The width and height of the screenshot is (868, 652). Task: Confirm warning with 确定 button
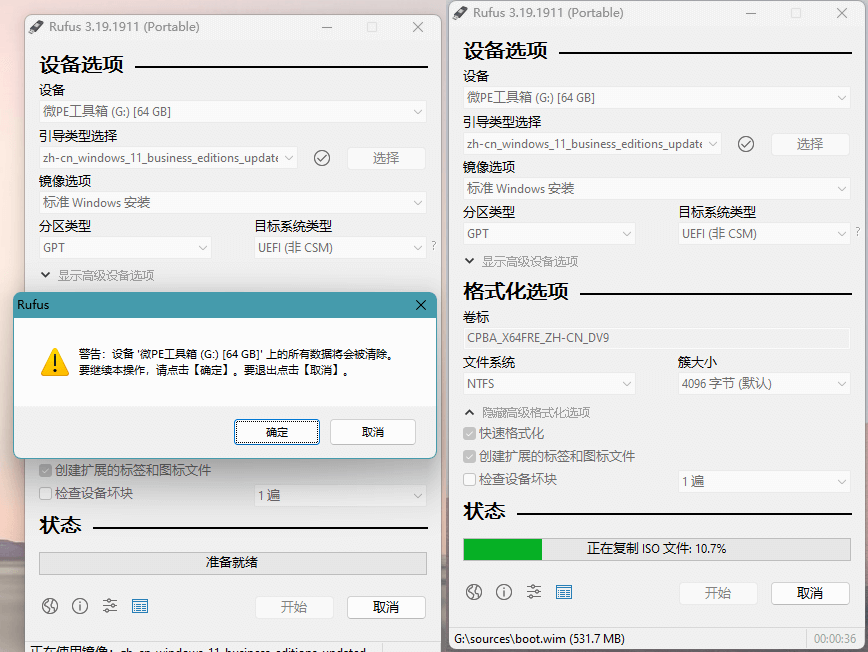[x=277, y=432]
